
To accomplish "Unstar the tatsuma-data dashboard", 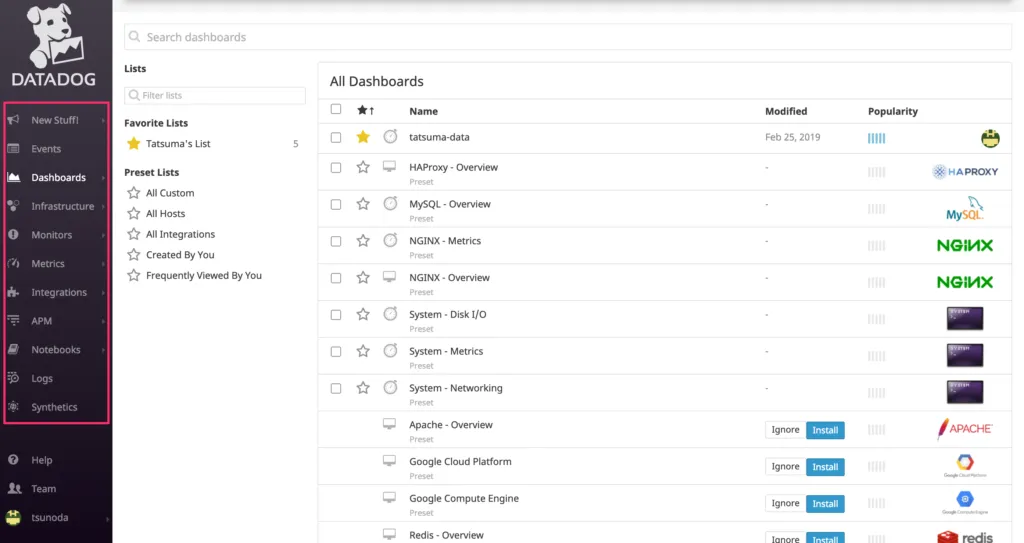I will [x=363, y=137].
